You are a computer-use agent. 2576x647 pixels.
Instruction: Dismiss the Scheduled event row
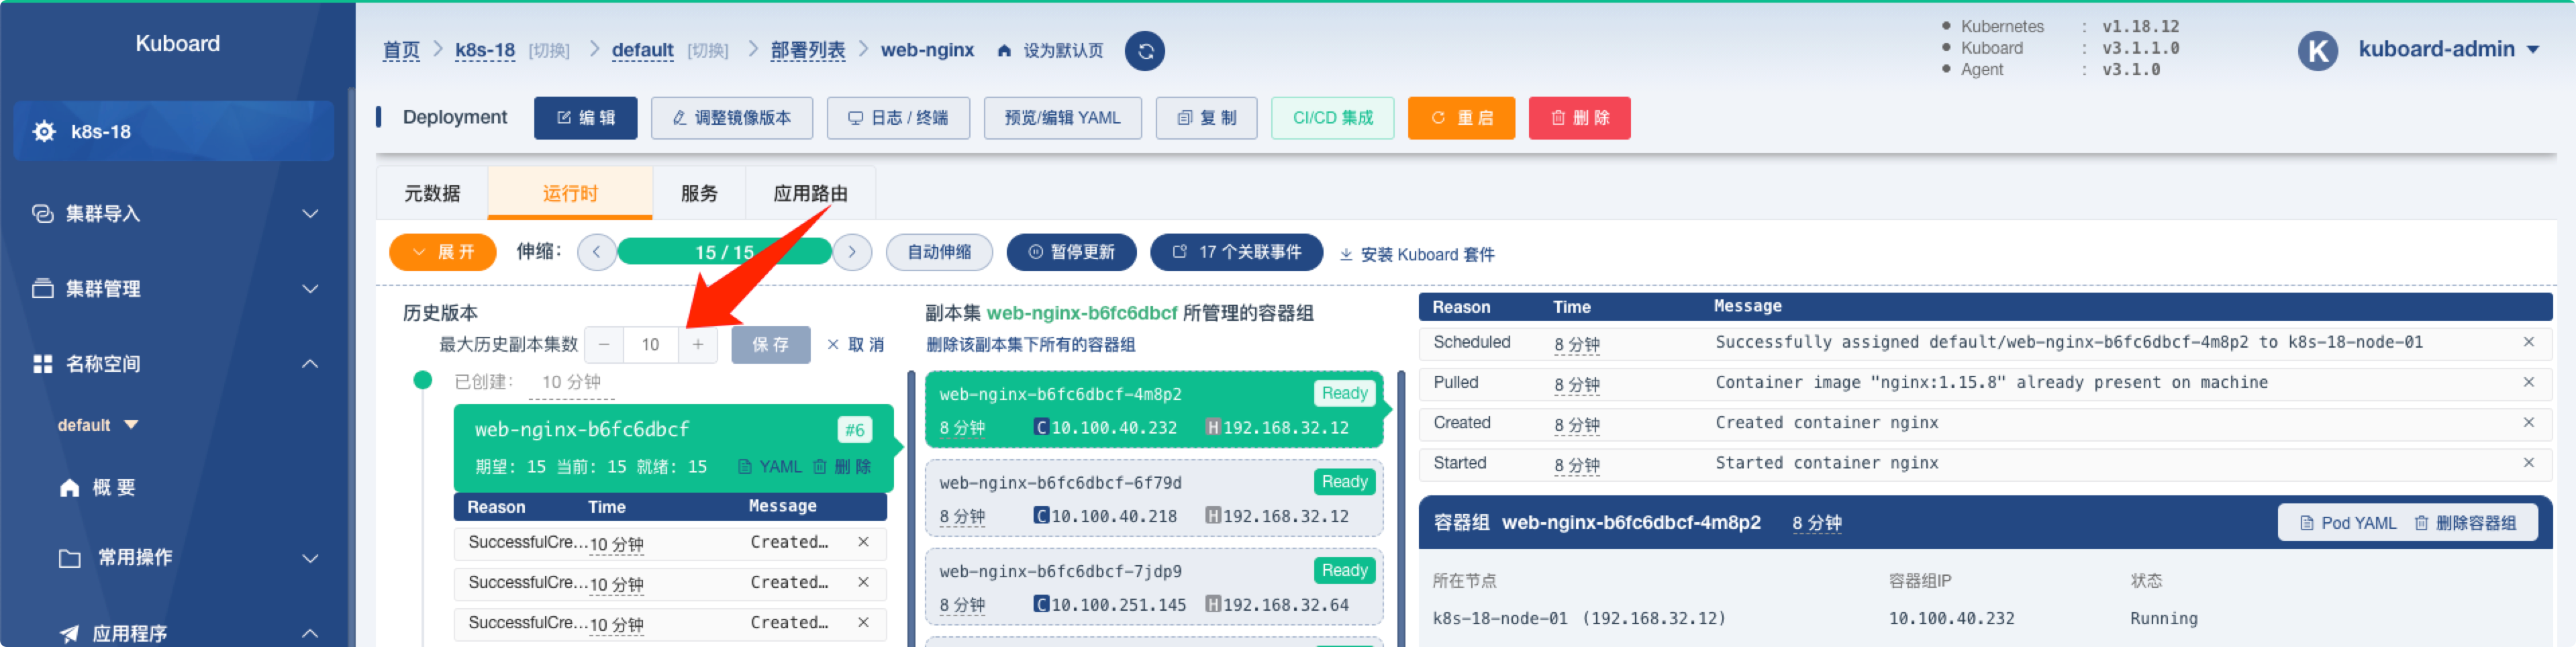[x=2528, y=342]
